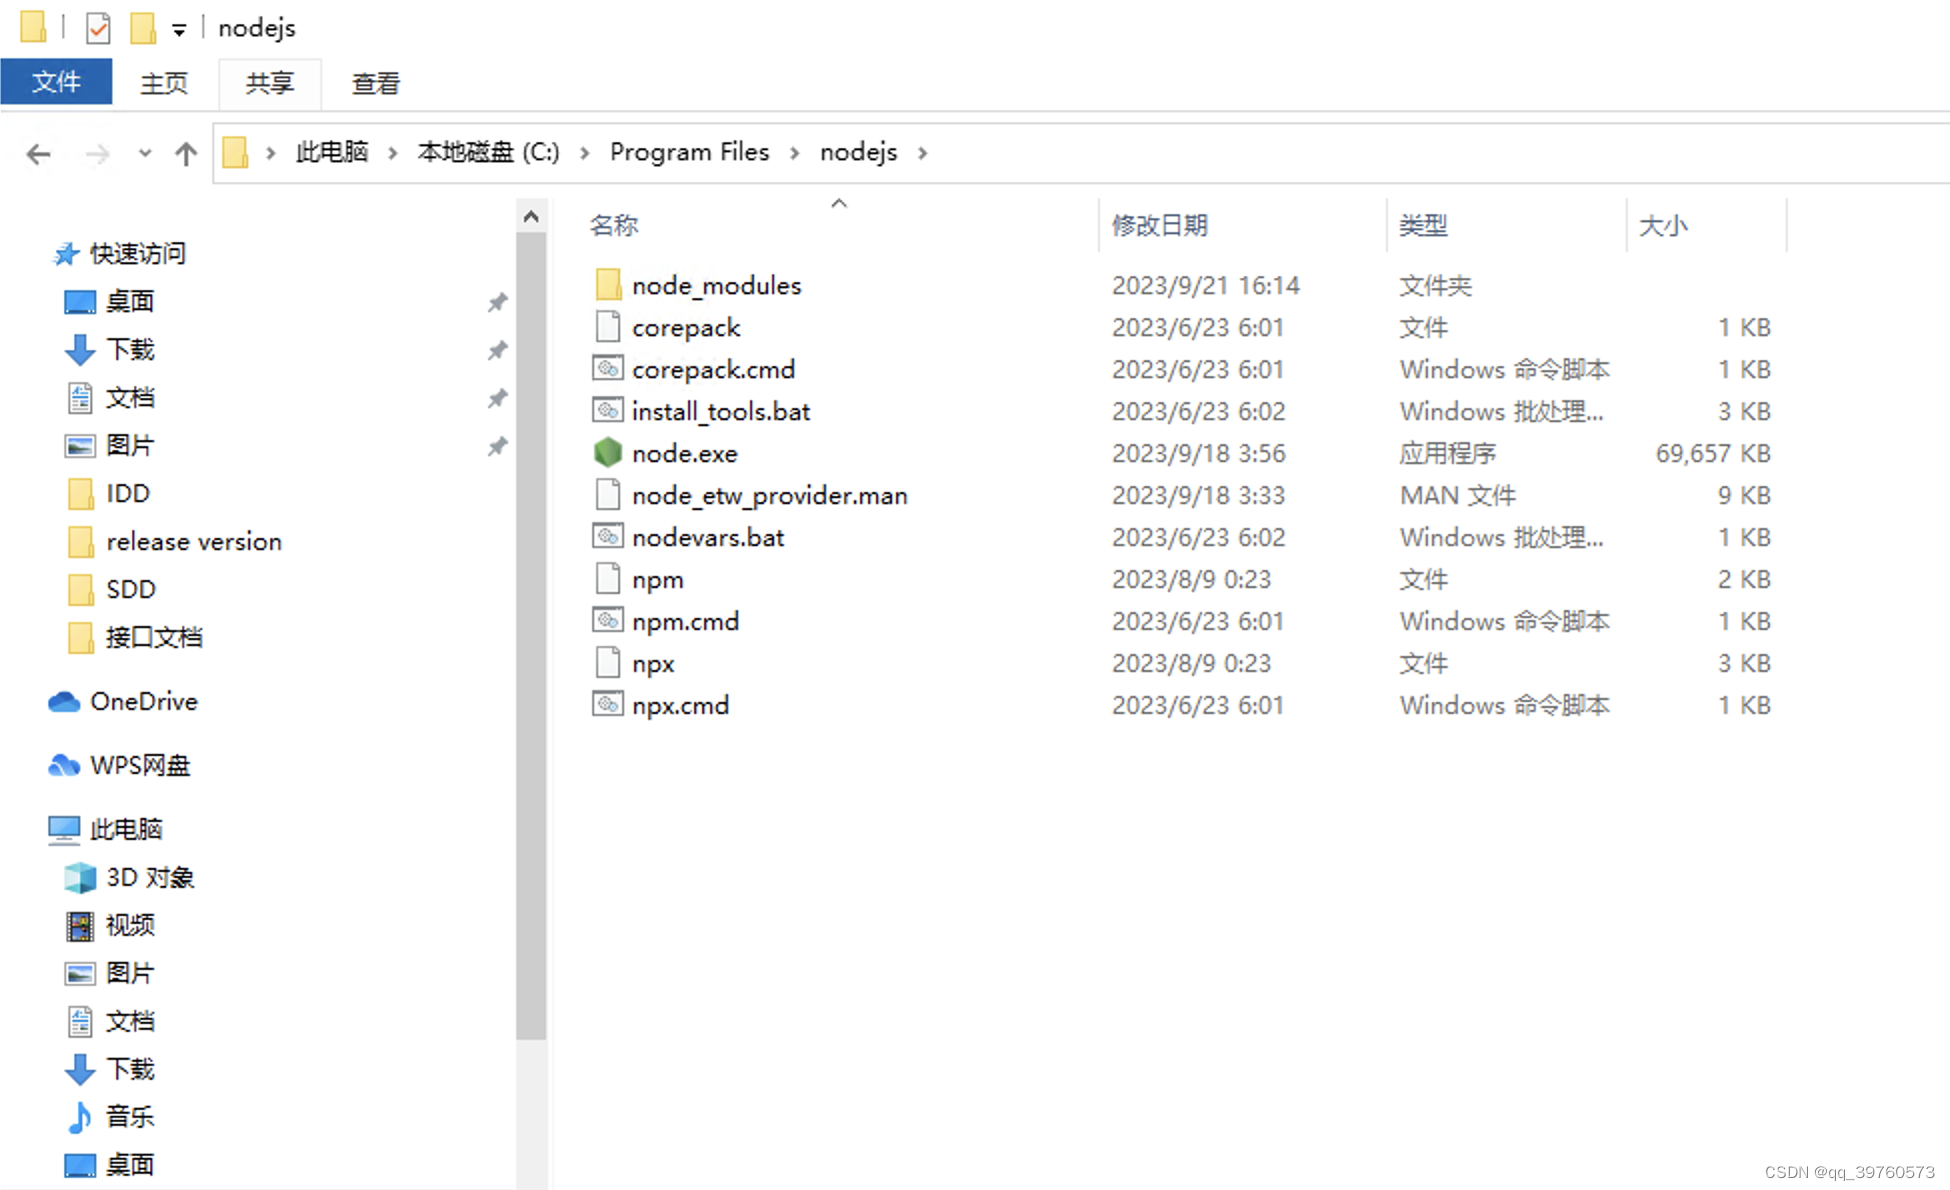This screenshot has width=1950, height=1190.
Task: Open the Quick Access Toolbar dropdown arrow
Action: coord(179,30)
